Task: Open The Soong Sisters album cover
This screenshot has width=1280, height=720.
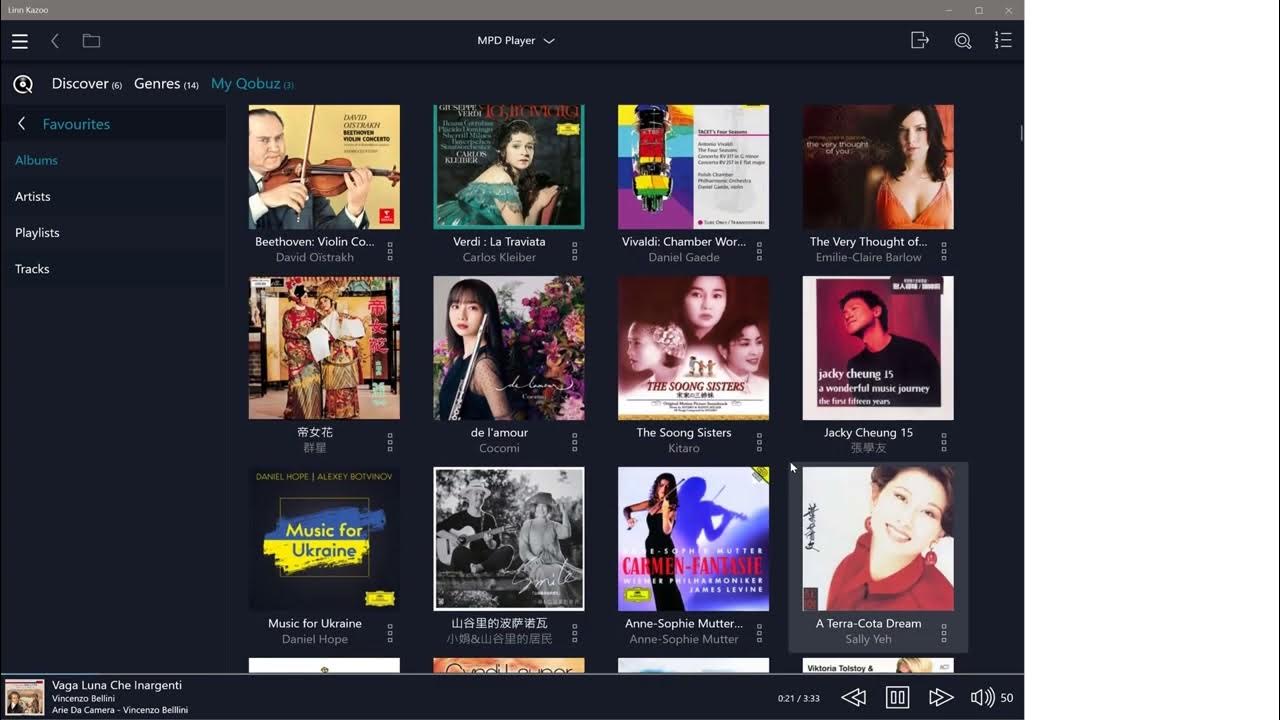Action: (x=693, y=348)
